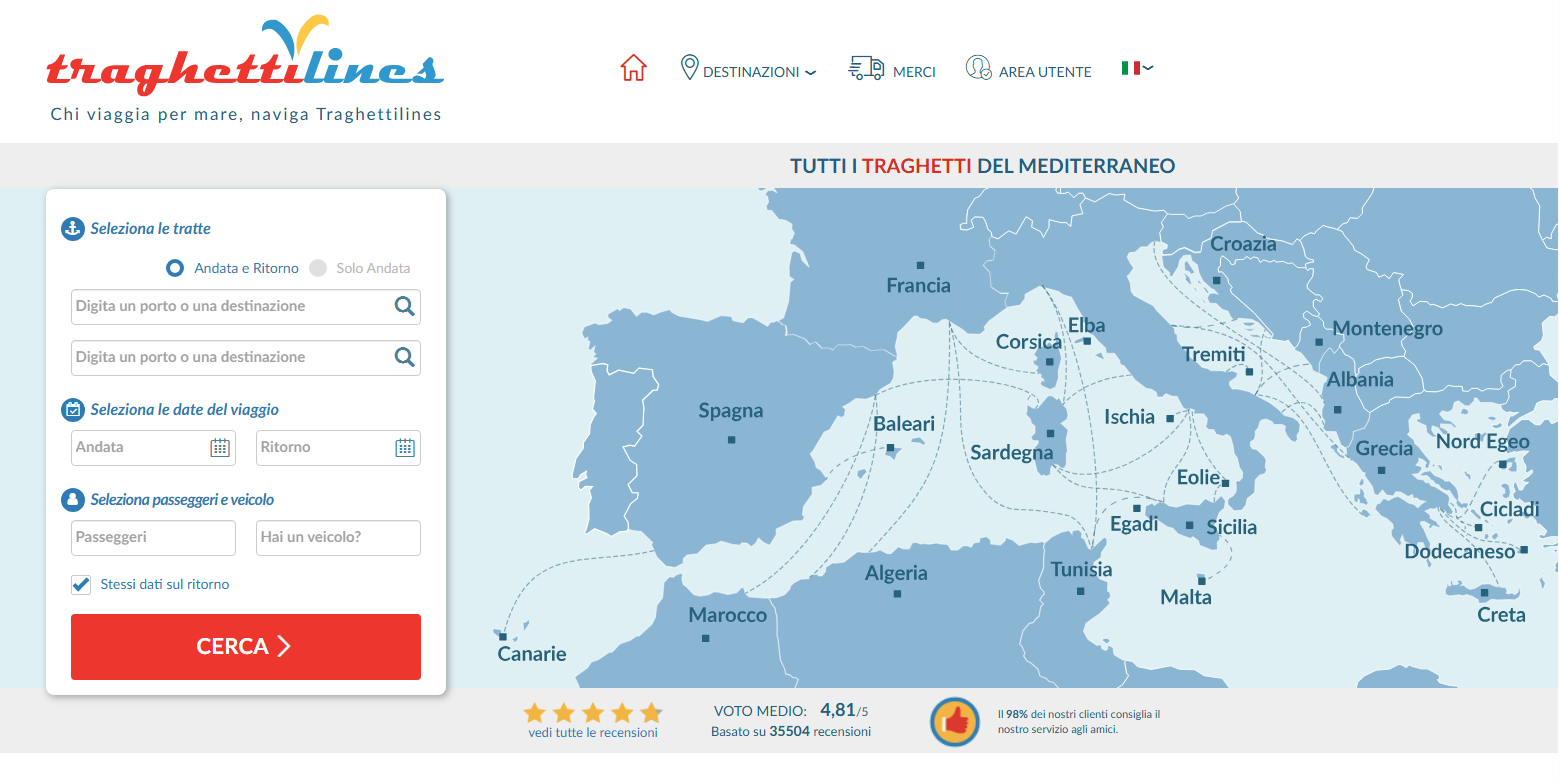1559x783 pixels.
Task: Select the Andata e Ritorno radio button
Action: (175, 268)
